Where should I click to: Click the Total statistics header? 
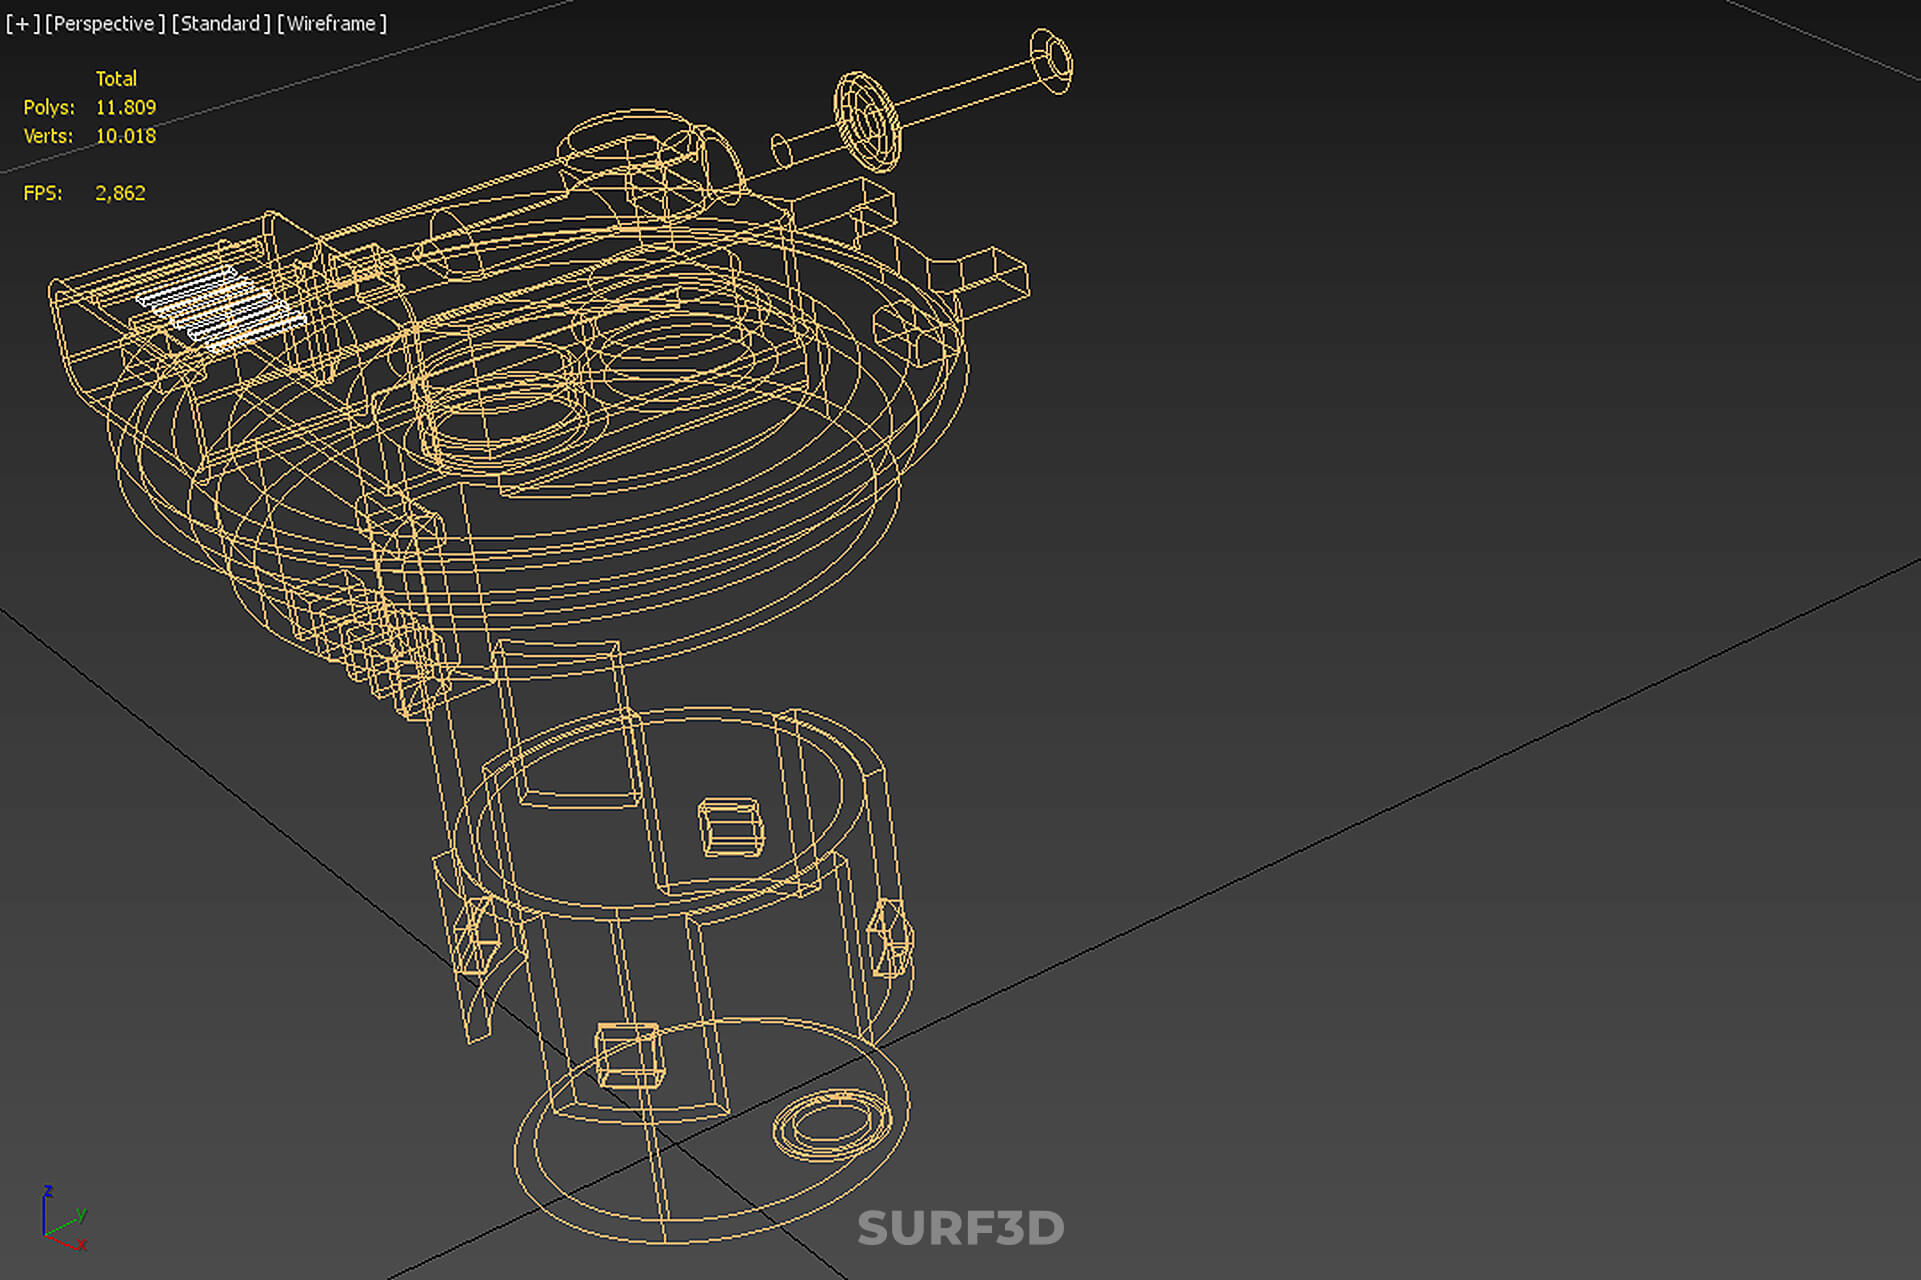pos(116,78)
